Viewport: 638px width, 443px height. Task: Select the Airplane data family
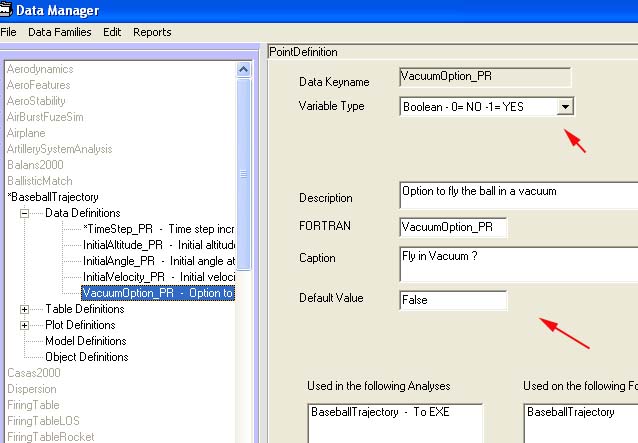(x=26, y=133)
